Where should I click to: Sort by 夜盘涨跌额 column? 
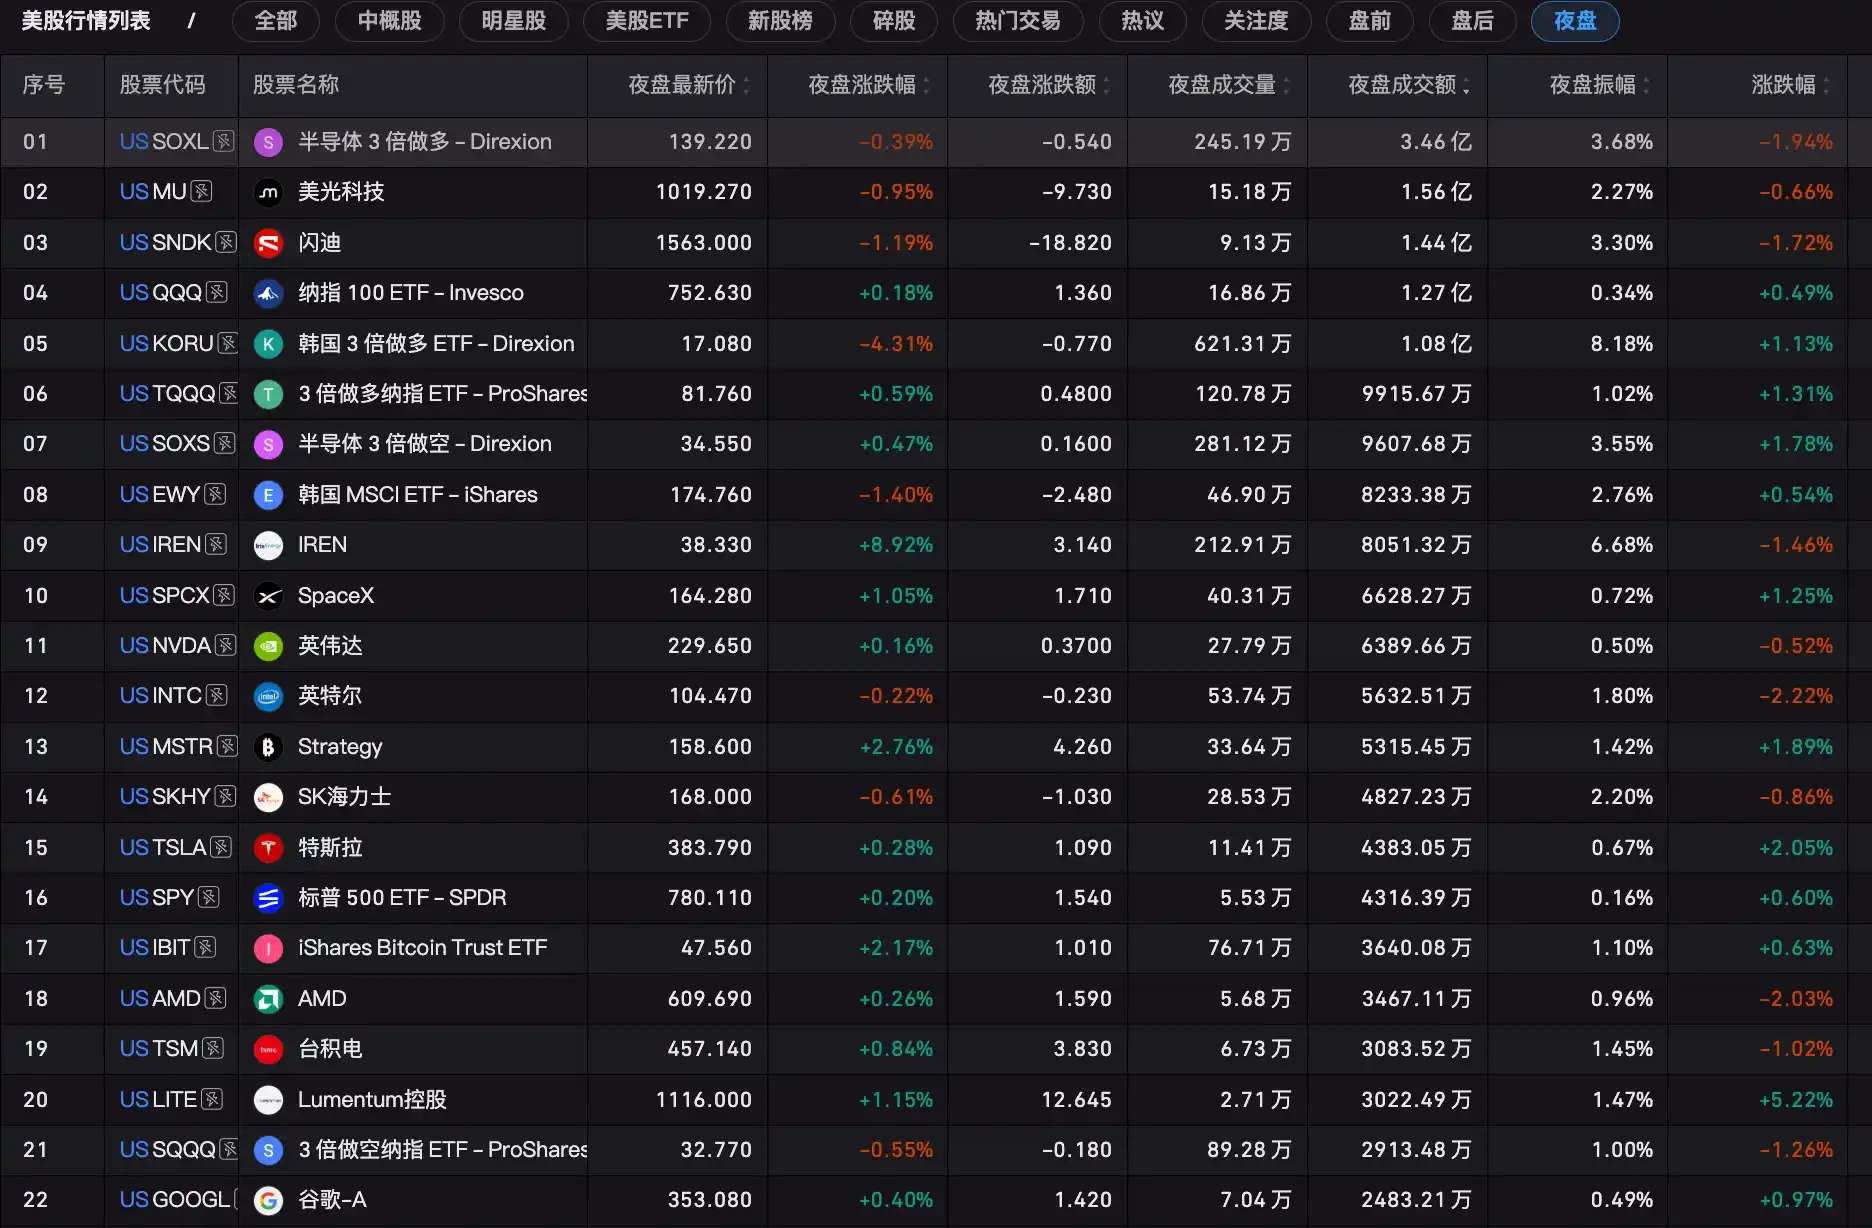[x=1048, y=85]
